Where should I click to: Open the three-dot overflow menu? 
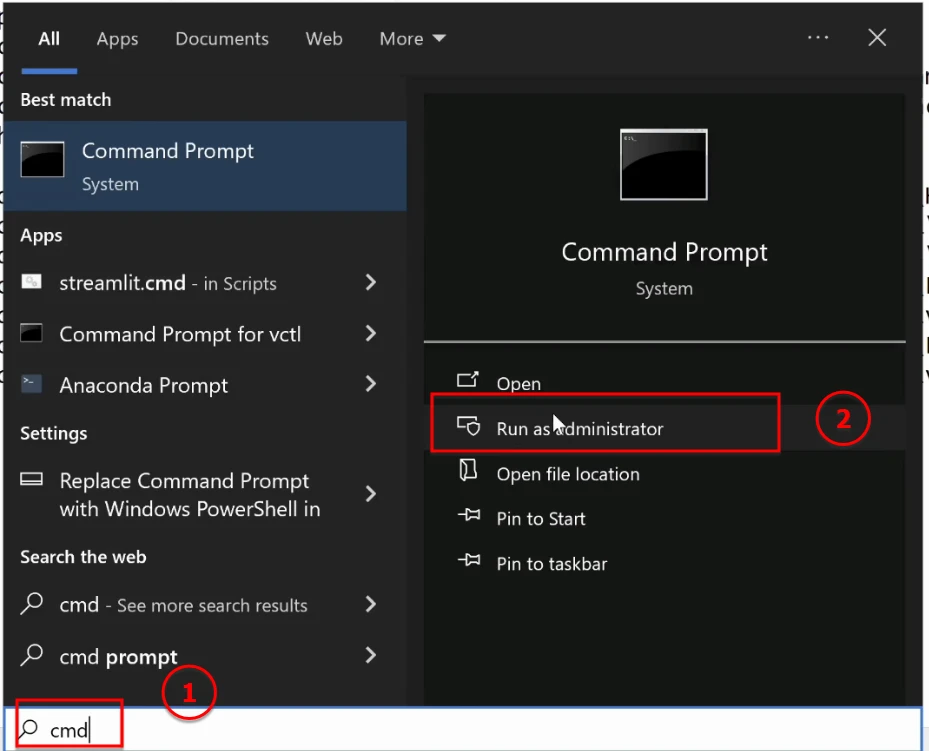coord(818,38)
